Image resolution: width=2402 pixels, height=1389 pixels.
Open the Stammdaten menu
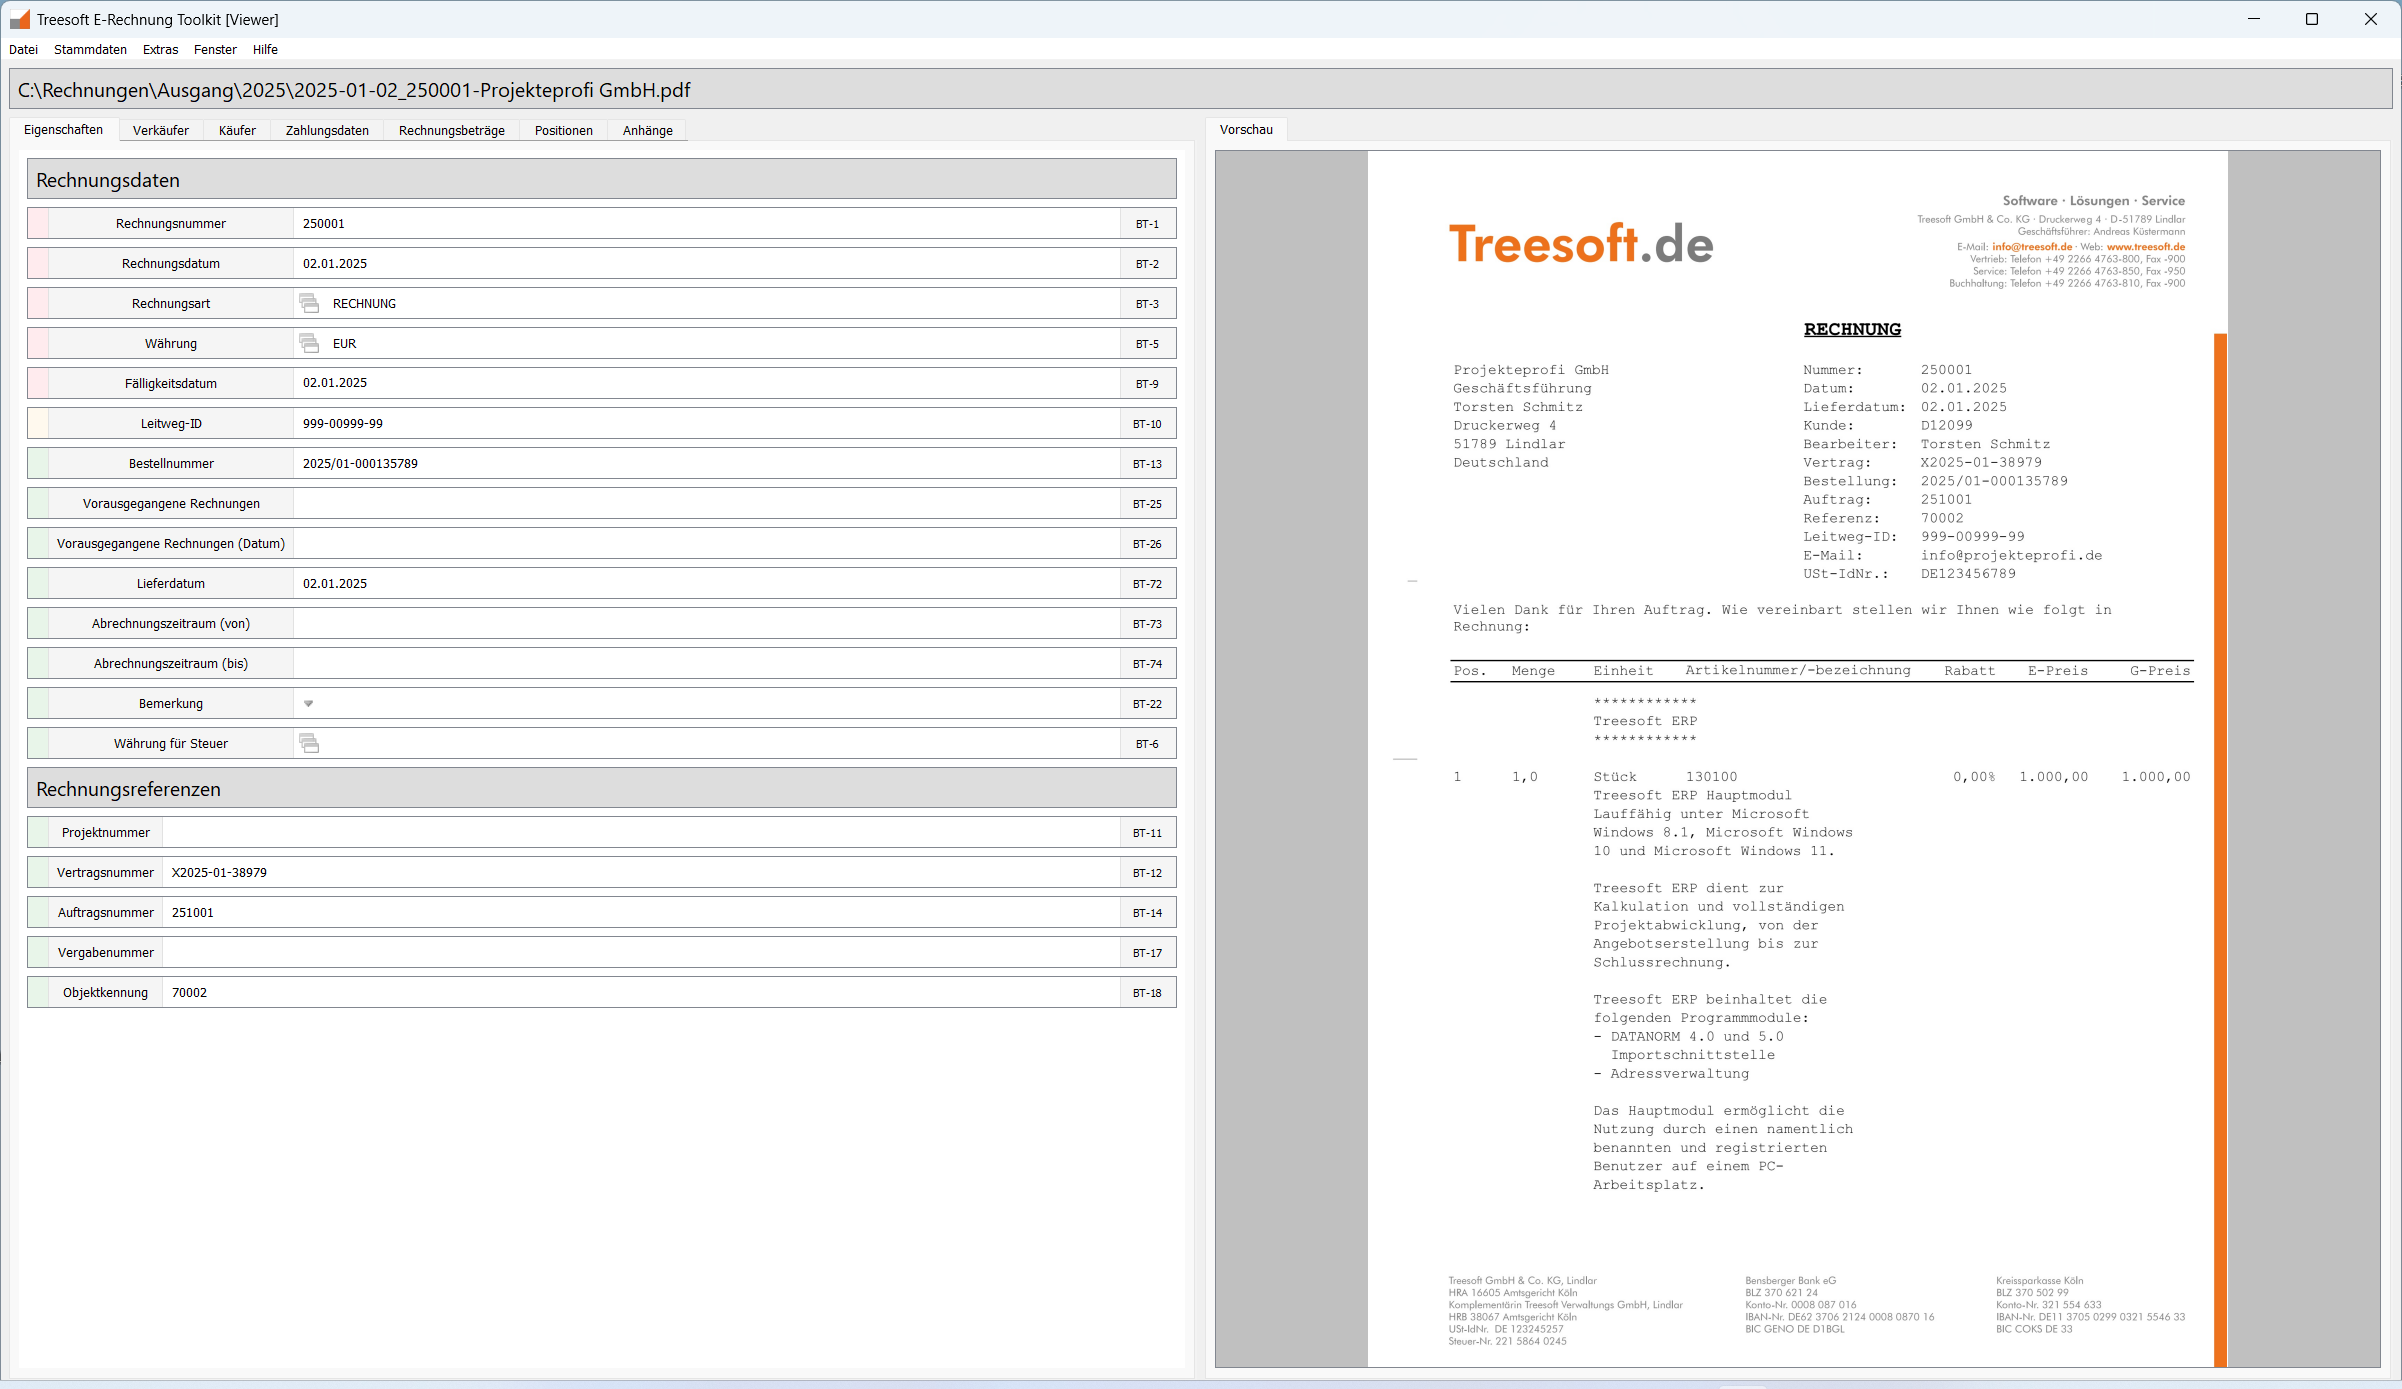90,49
